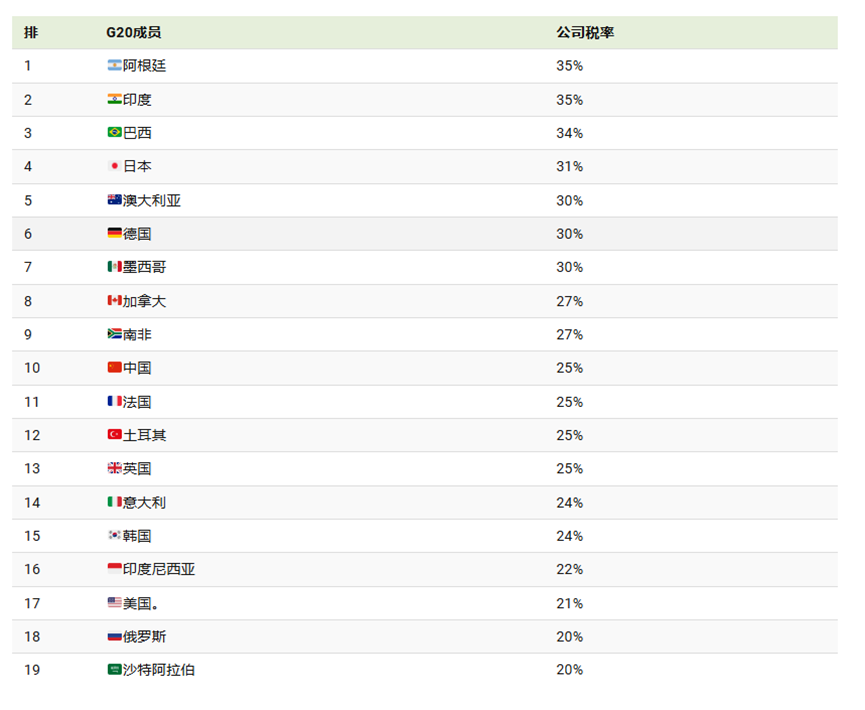Select the G20成员 column header

pos(134,33)
